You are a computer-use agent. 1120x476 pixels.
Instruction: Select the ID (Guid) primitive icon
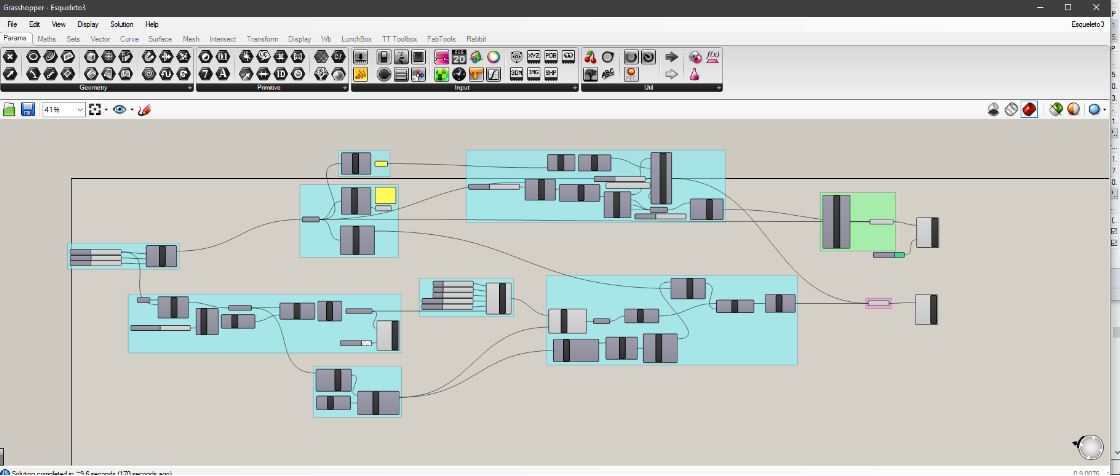pyautogui.click(x=281, y=74)
